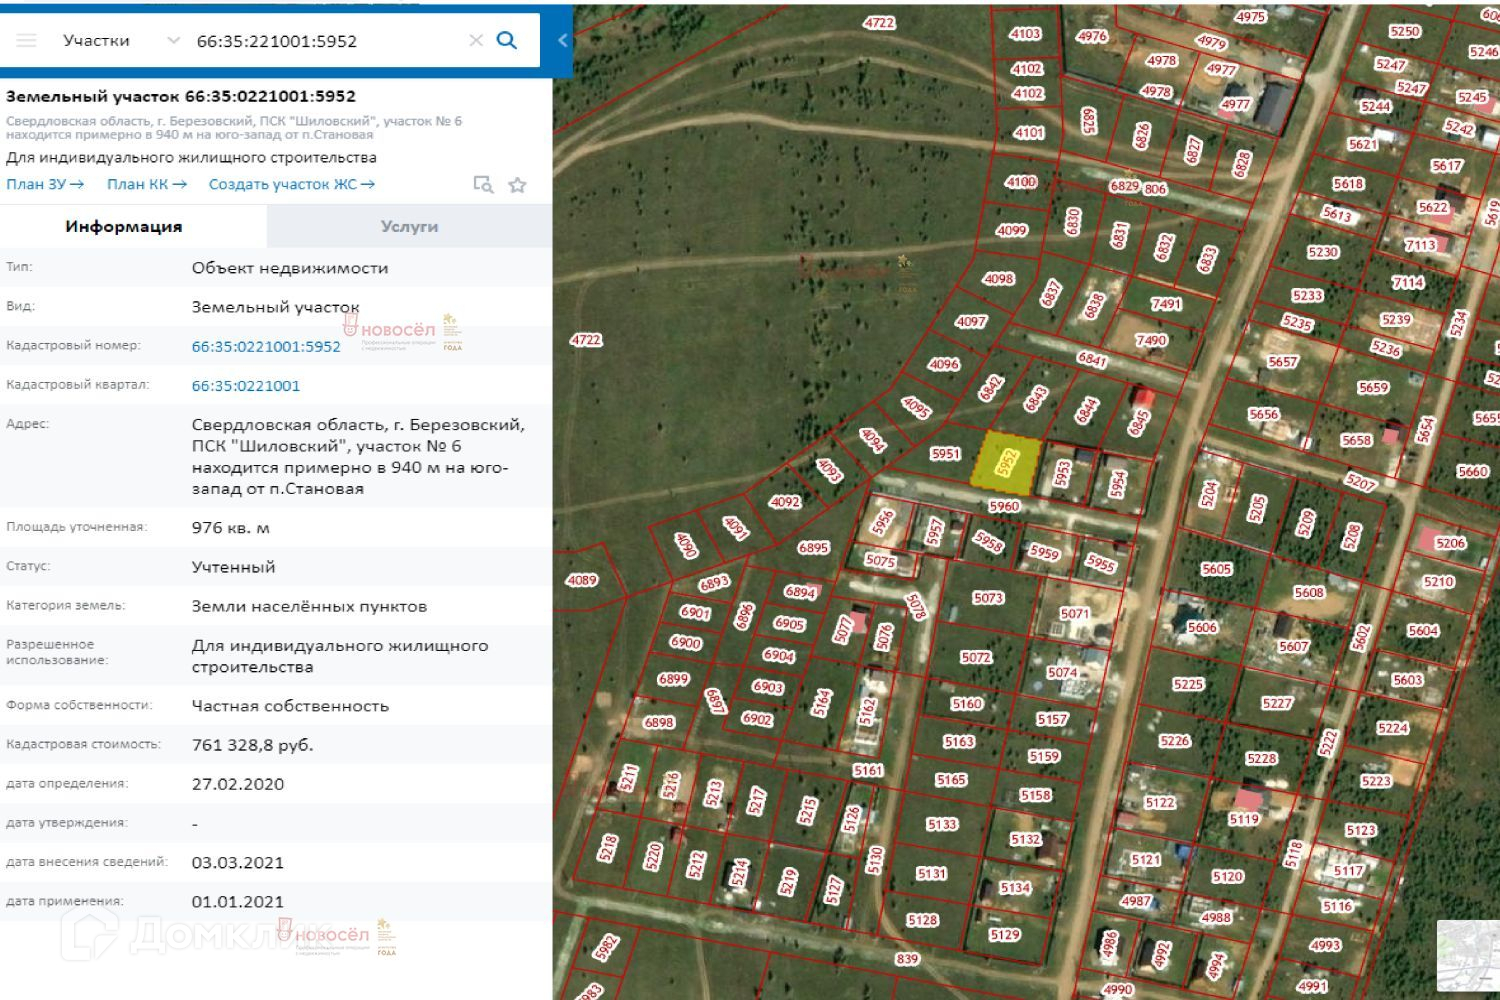Switch to the Информация tab

(x=124, y=227)
